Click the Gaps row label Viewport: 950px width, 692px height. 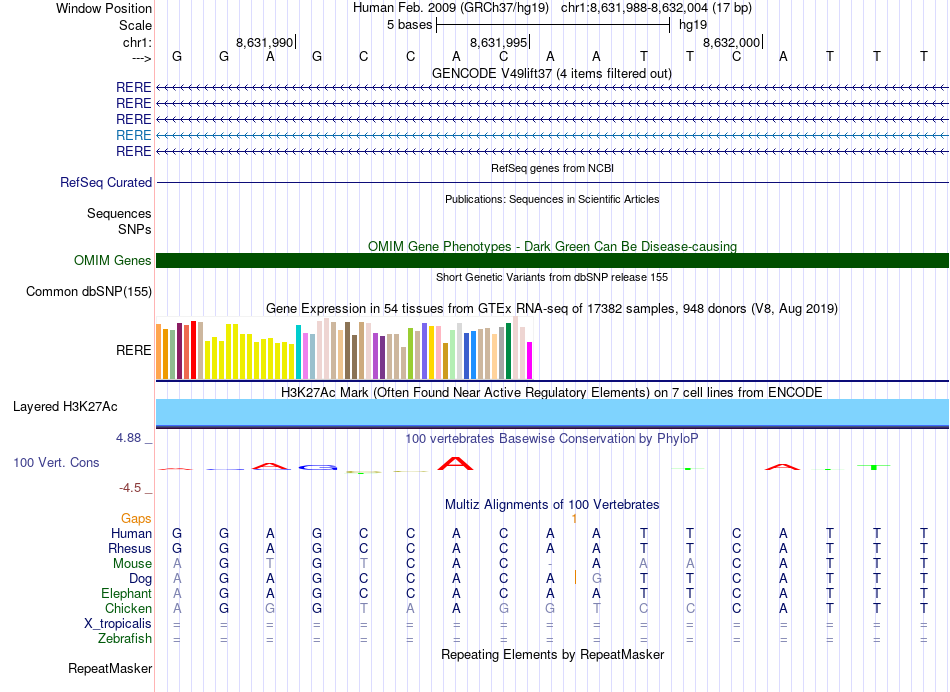136,519
